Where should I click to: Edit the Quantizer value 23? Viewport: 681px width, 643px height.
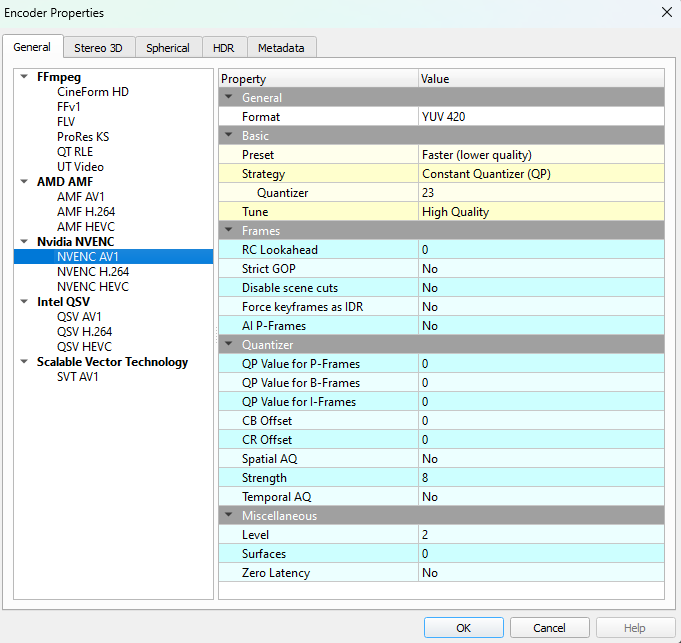540,193
